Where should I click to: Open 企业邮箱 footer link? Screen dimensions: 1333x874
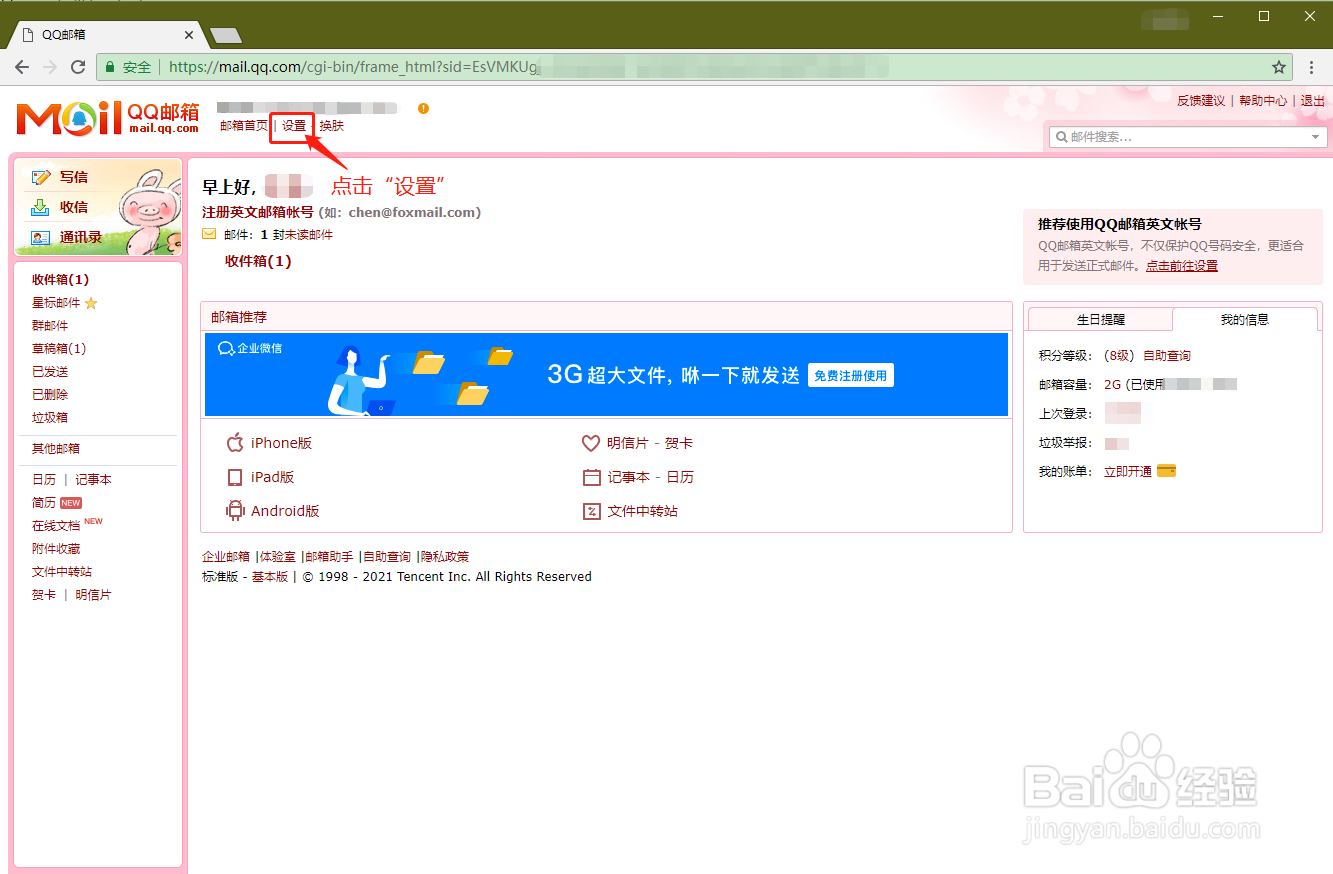point(226,557)
